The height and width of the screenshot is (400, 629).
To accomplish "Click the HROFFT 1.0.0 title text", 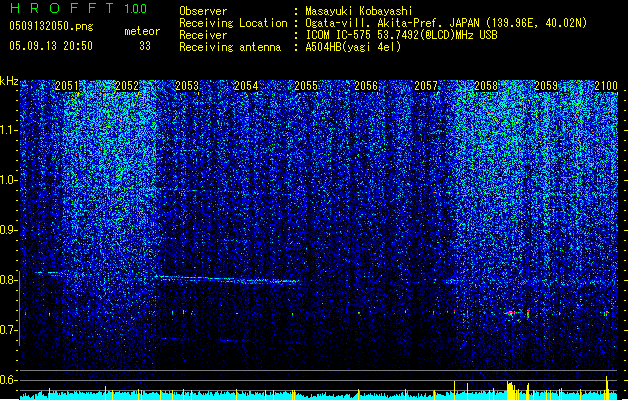I will coord(79,8).
